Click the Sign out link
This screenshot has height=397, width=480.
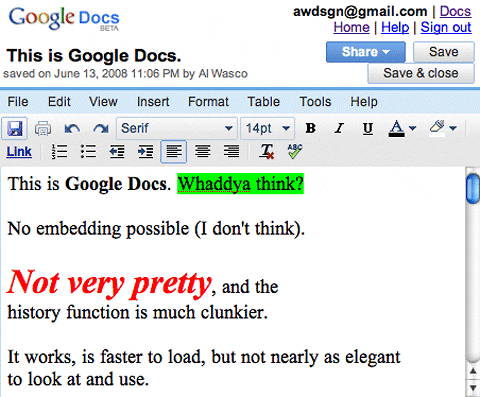pyautogui.click(x=446, y=27)
